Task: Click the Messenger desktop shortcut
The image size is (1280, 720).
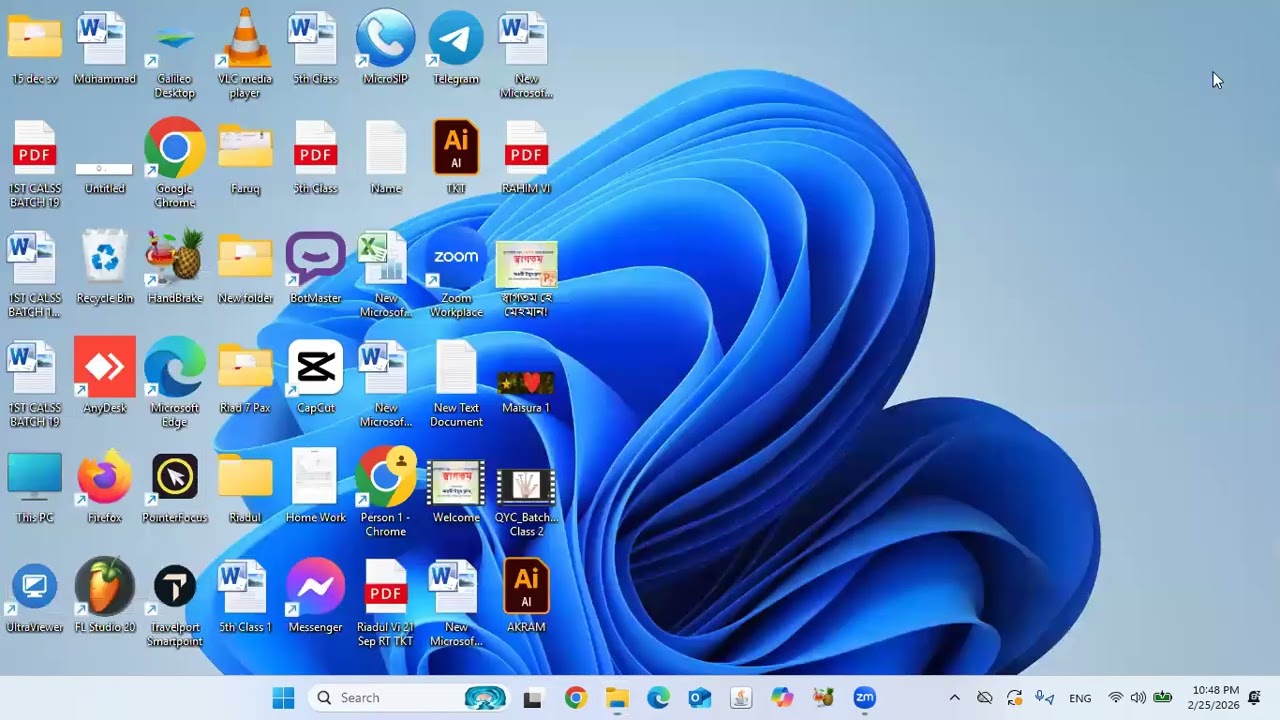Action: click(316, 596)
